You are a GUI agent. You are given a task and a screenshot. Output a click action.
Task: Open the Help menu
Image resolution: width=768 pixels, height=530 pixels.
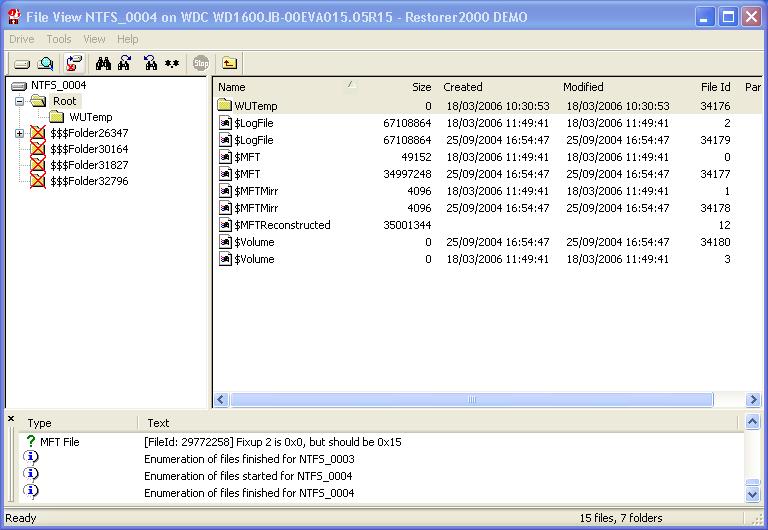tap(127, 39)
